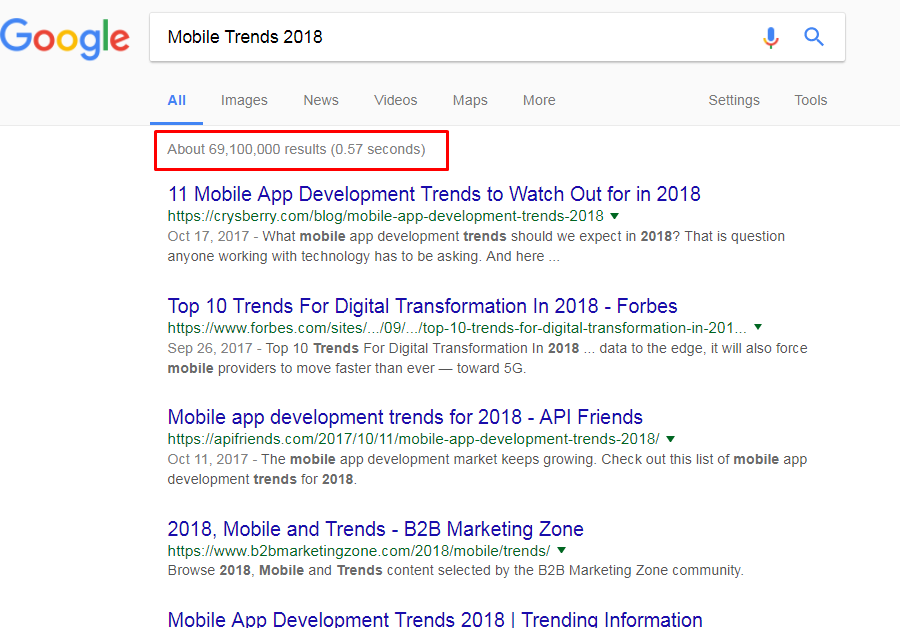Click the Google logo
Image resolution: width=900 pixels, height=628 pixels.
point(65,38)
